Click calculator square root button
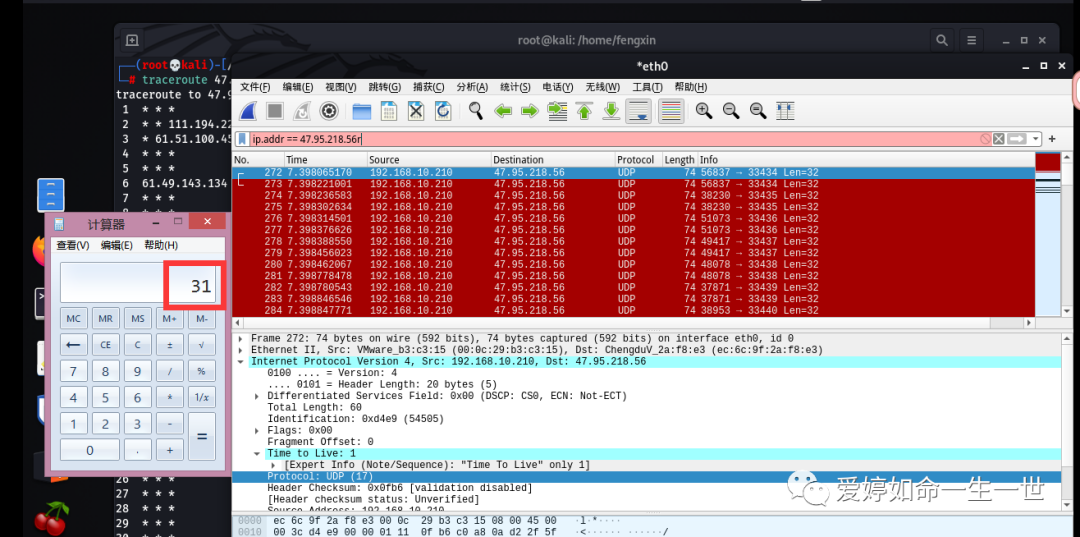Viewport: 1080px width, 537px height. (201, 345)
